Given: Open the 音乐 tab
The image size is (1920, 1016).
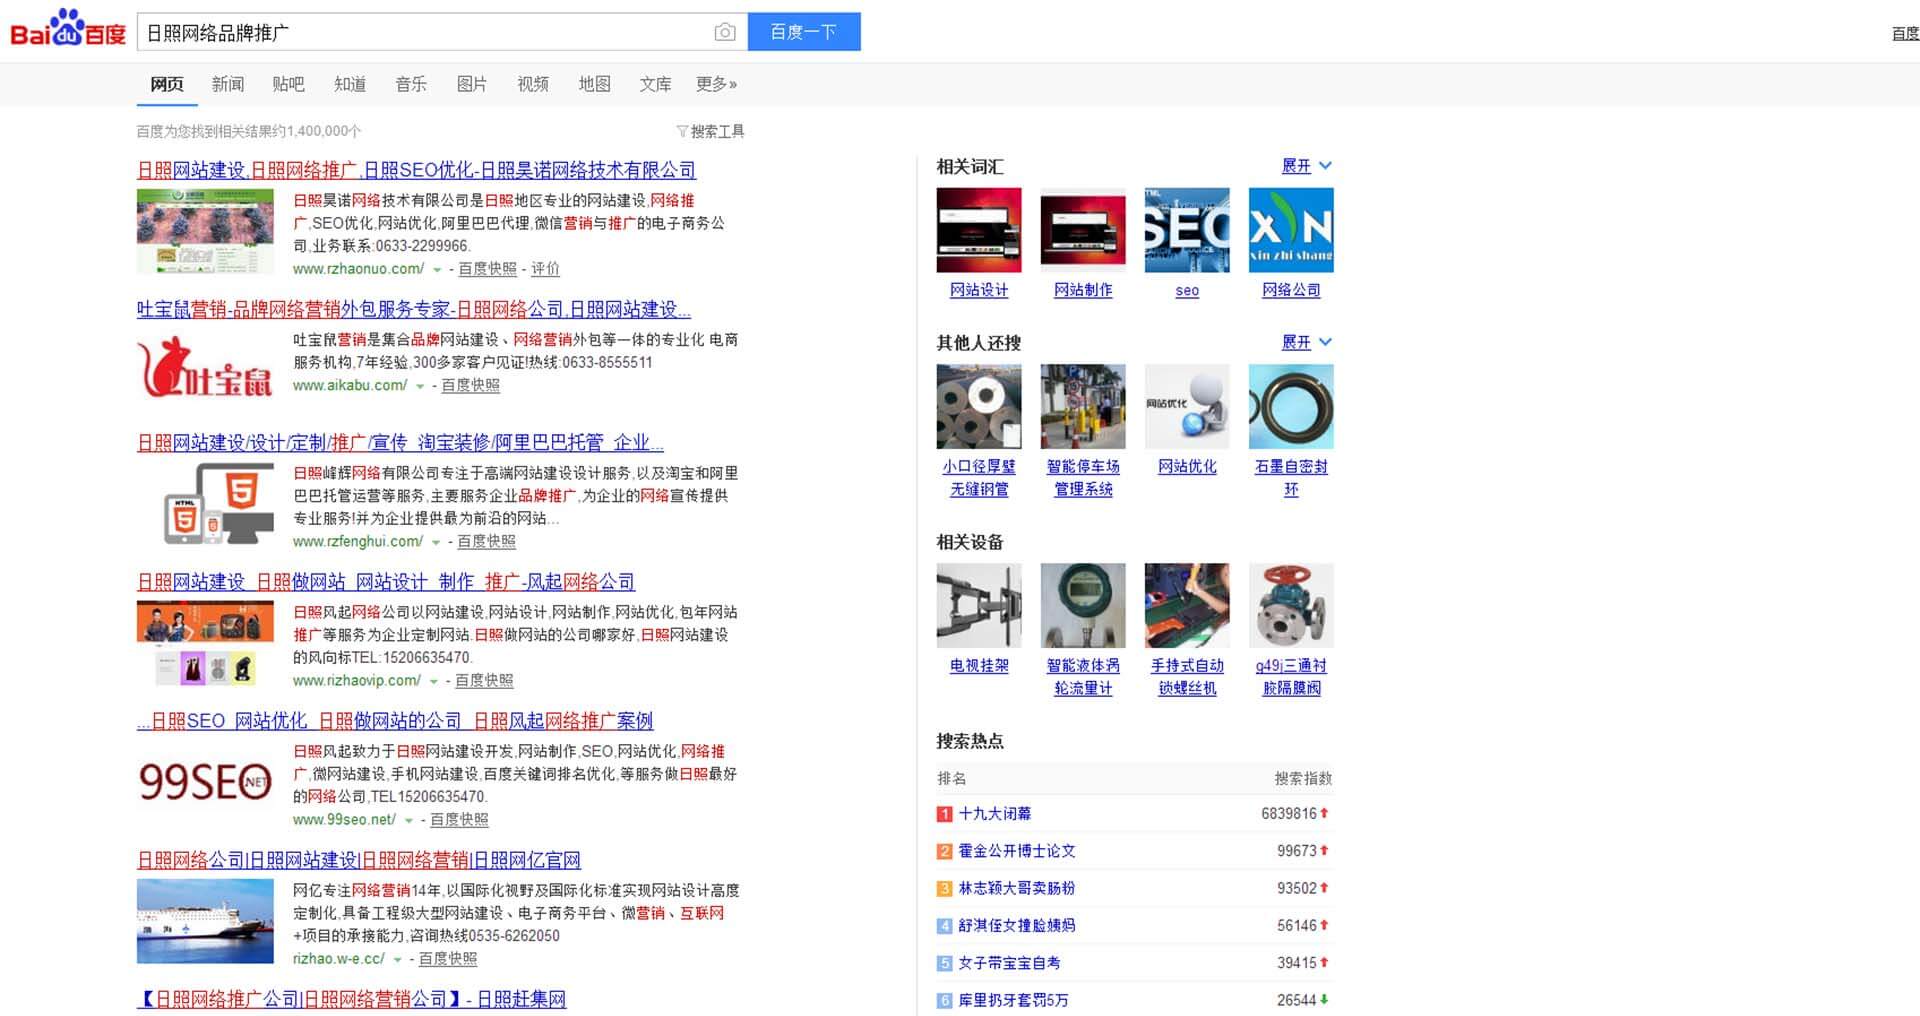Looking at the screenshot, I should (x=411, y=84).
